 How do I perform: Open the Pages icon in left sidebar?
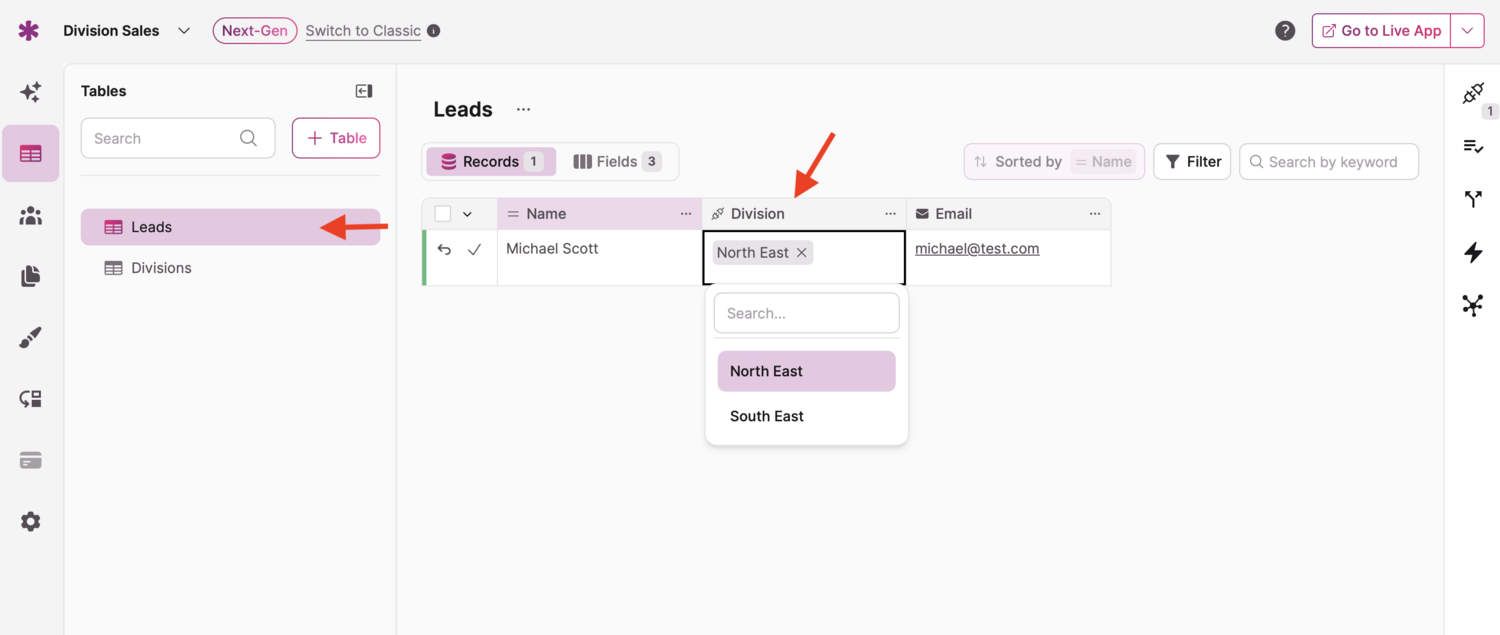[31, 276]
